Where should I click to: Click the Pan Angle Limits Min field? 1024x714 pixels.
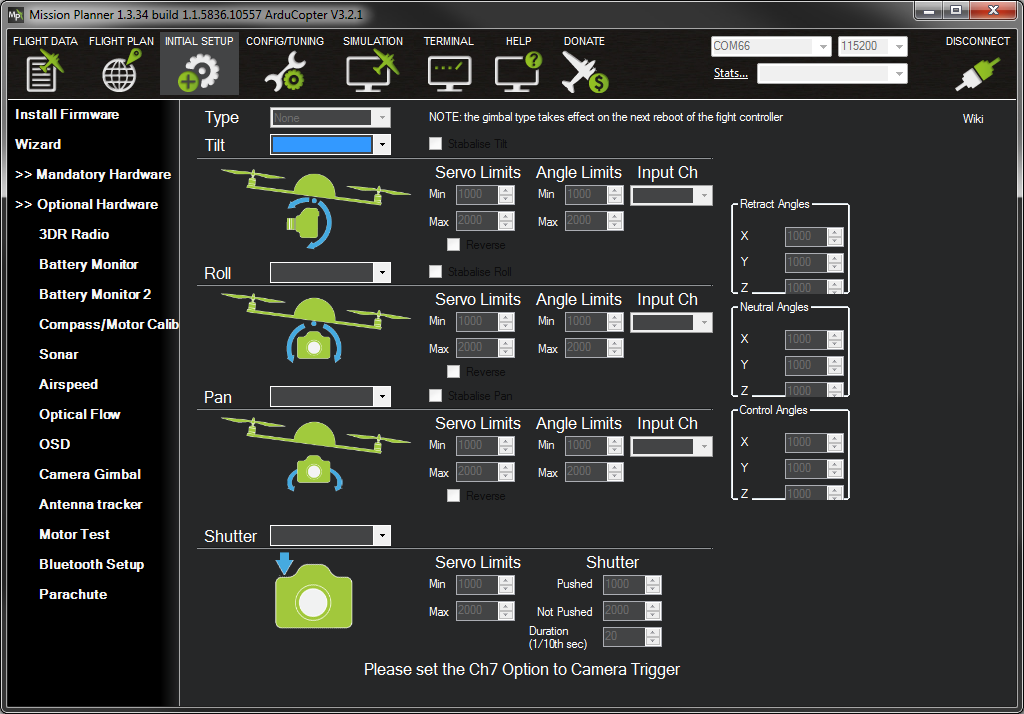[x=594, y=446]
